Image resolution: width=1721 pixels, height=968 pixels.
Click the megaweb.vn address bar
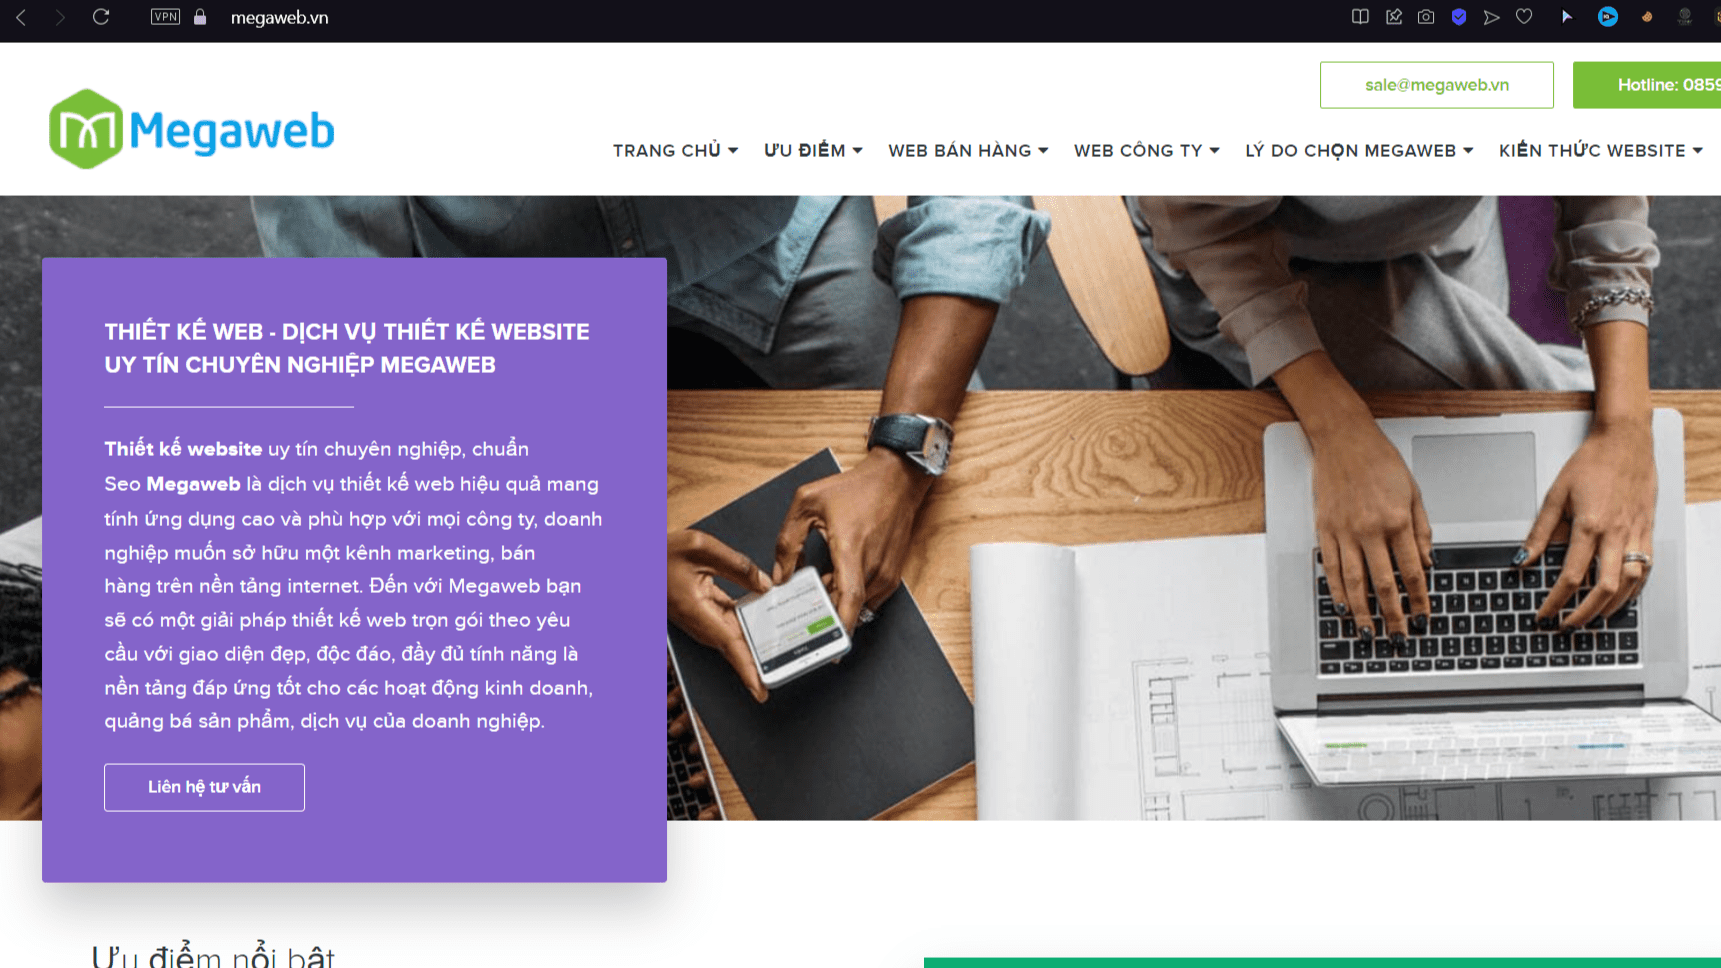(x=279, y=17)
